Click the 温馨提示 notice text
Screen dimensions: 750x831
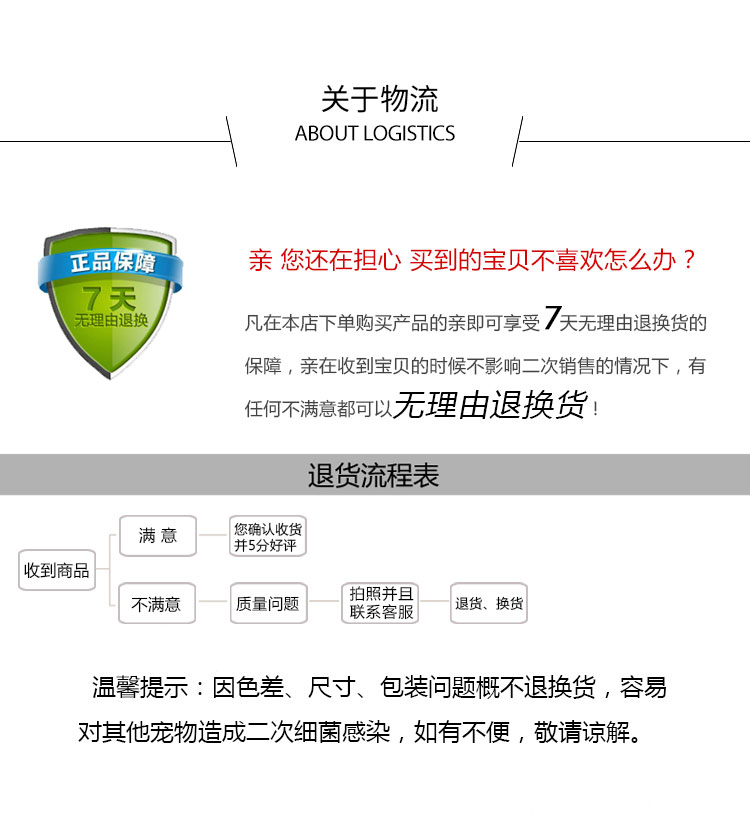tap(140, 687)
